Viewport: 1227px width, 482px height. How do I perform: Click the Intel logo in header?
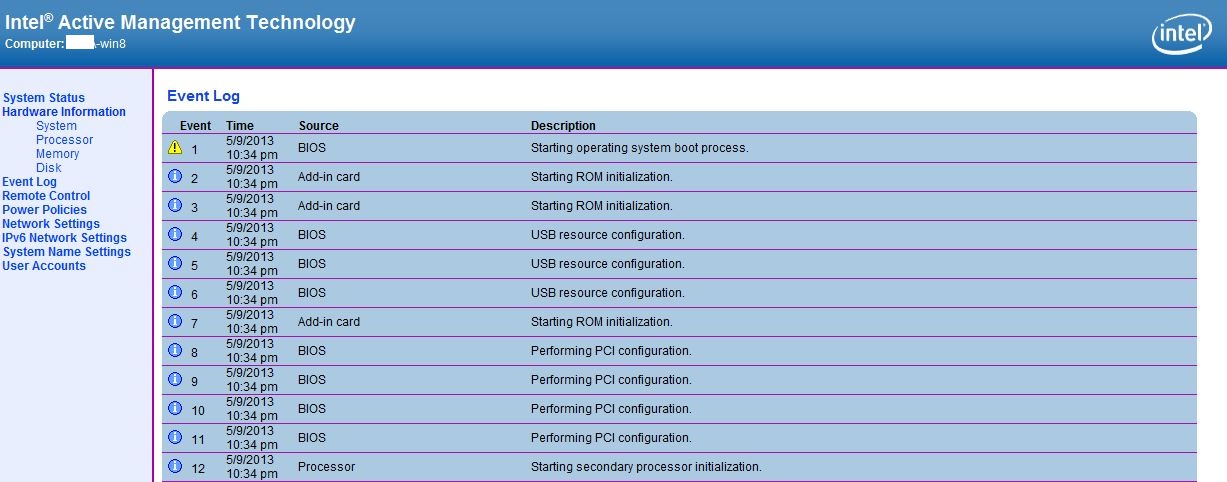(x=1182, y=35)
